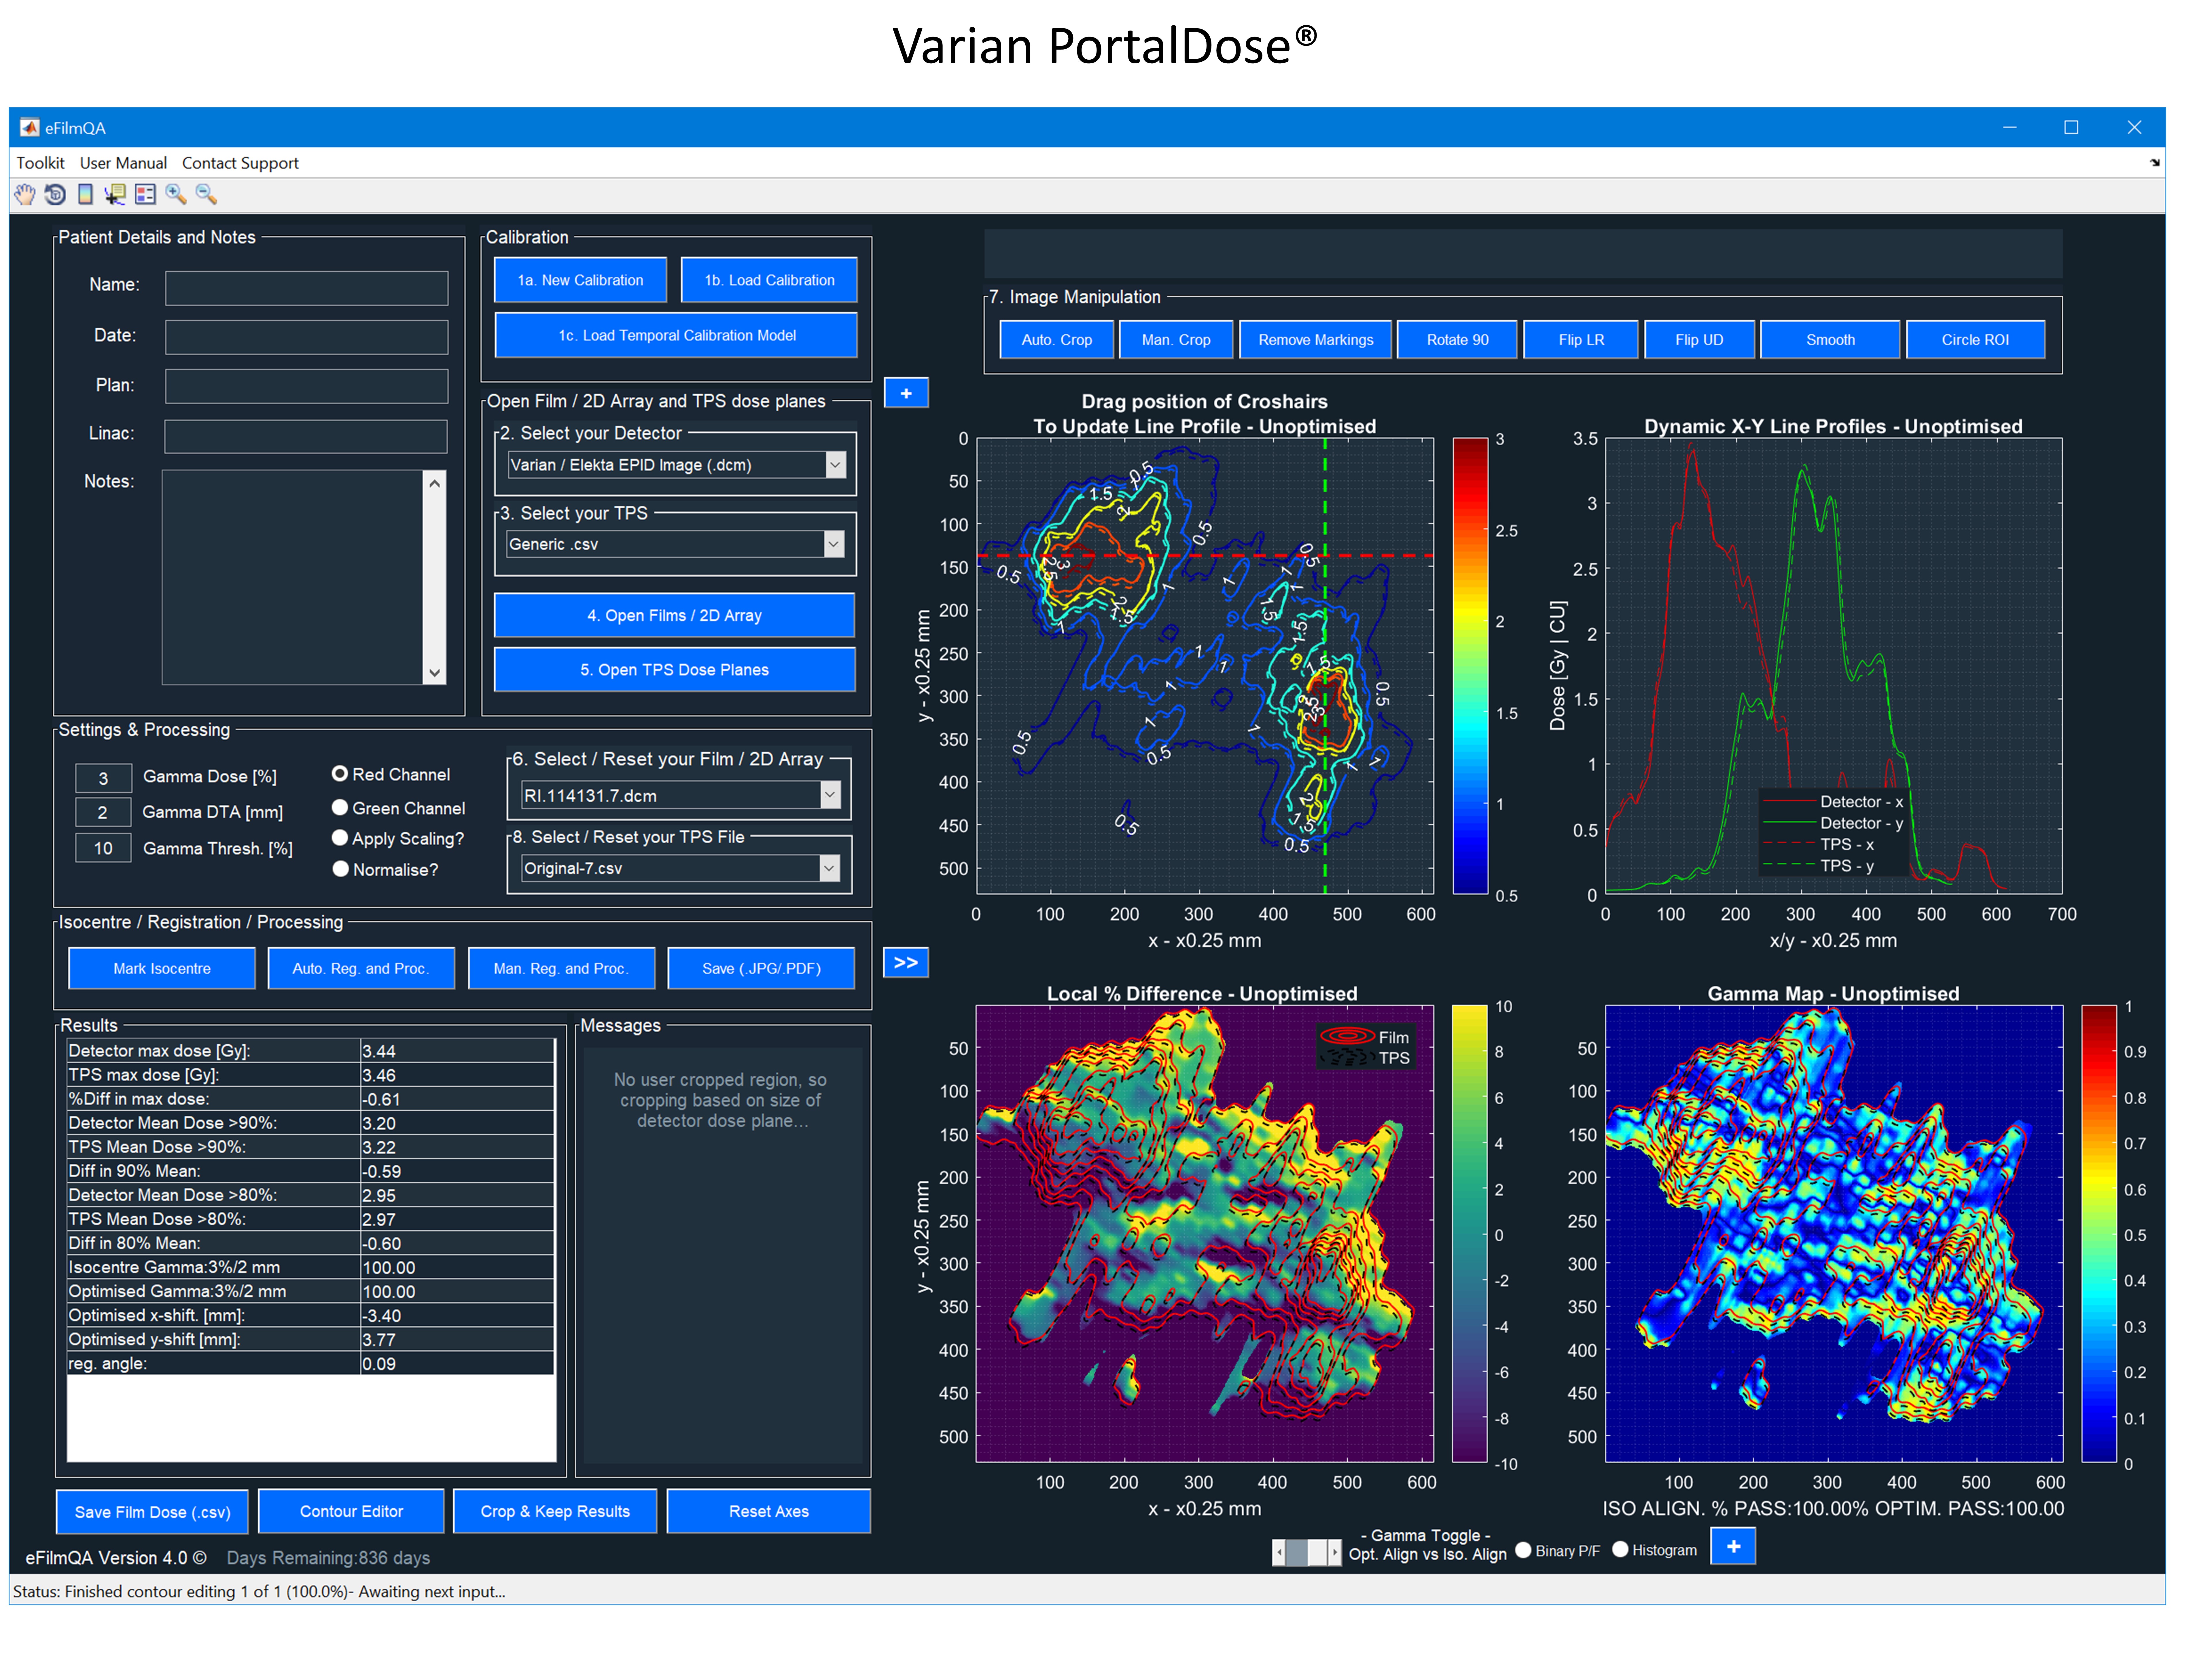The width and height of the screenshot is (2212, 1659).
Task: Select the Zoom Out magnifier
Action: [x=206, y=194]
